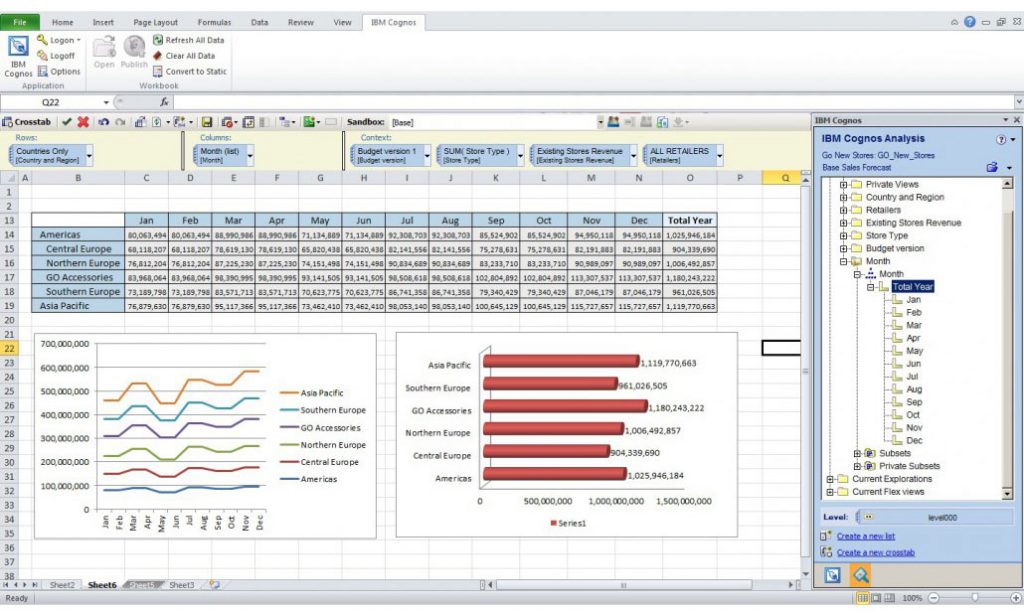Click Create a new crosstab link
Viewport: 1024px width, 616px height.
(x=876, y=553)
